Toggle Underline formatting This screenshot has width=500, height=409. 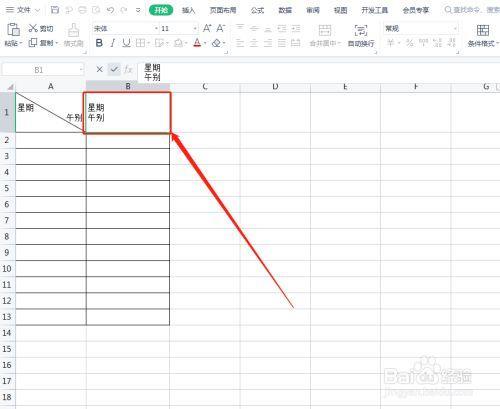tap(126, 43)
